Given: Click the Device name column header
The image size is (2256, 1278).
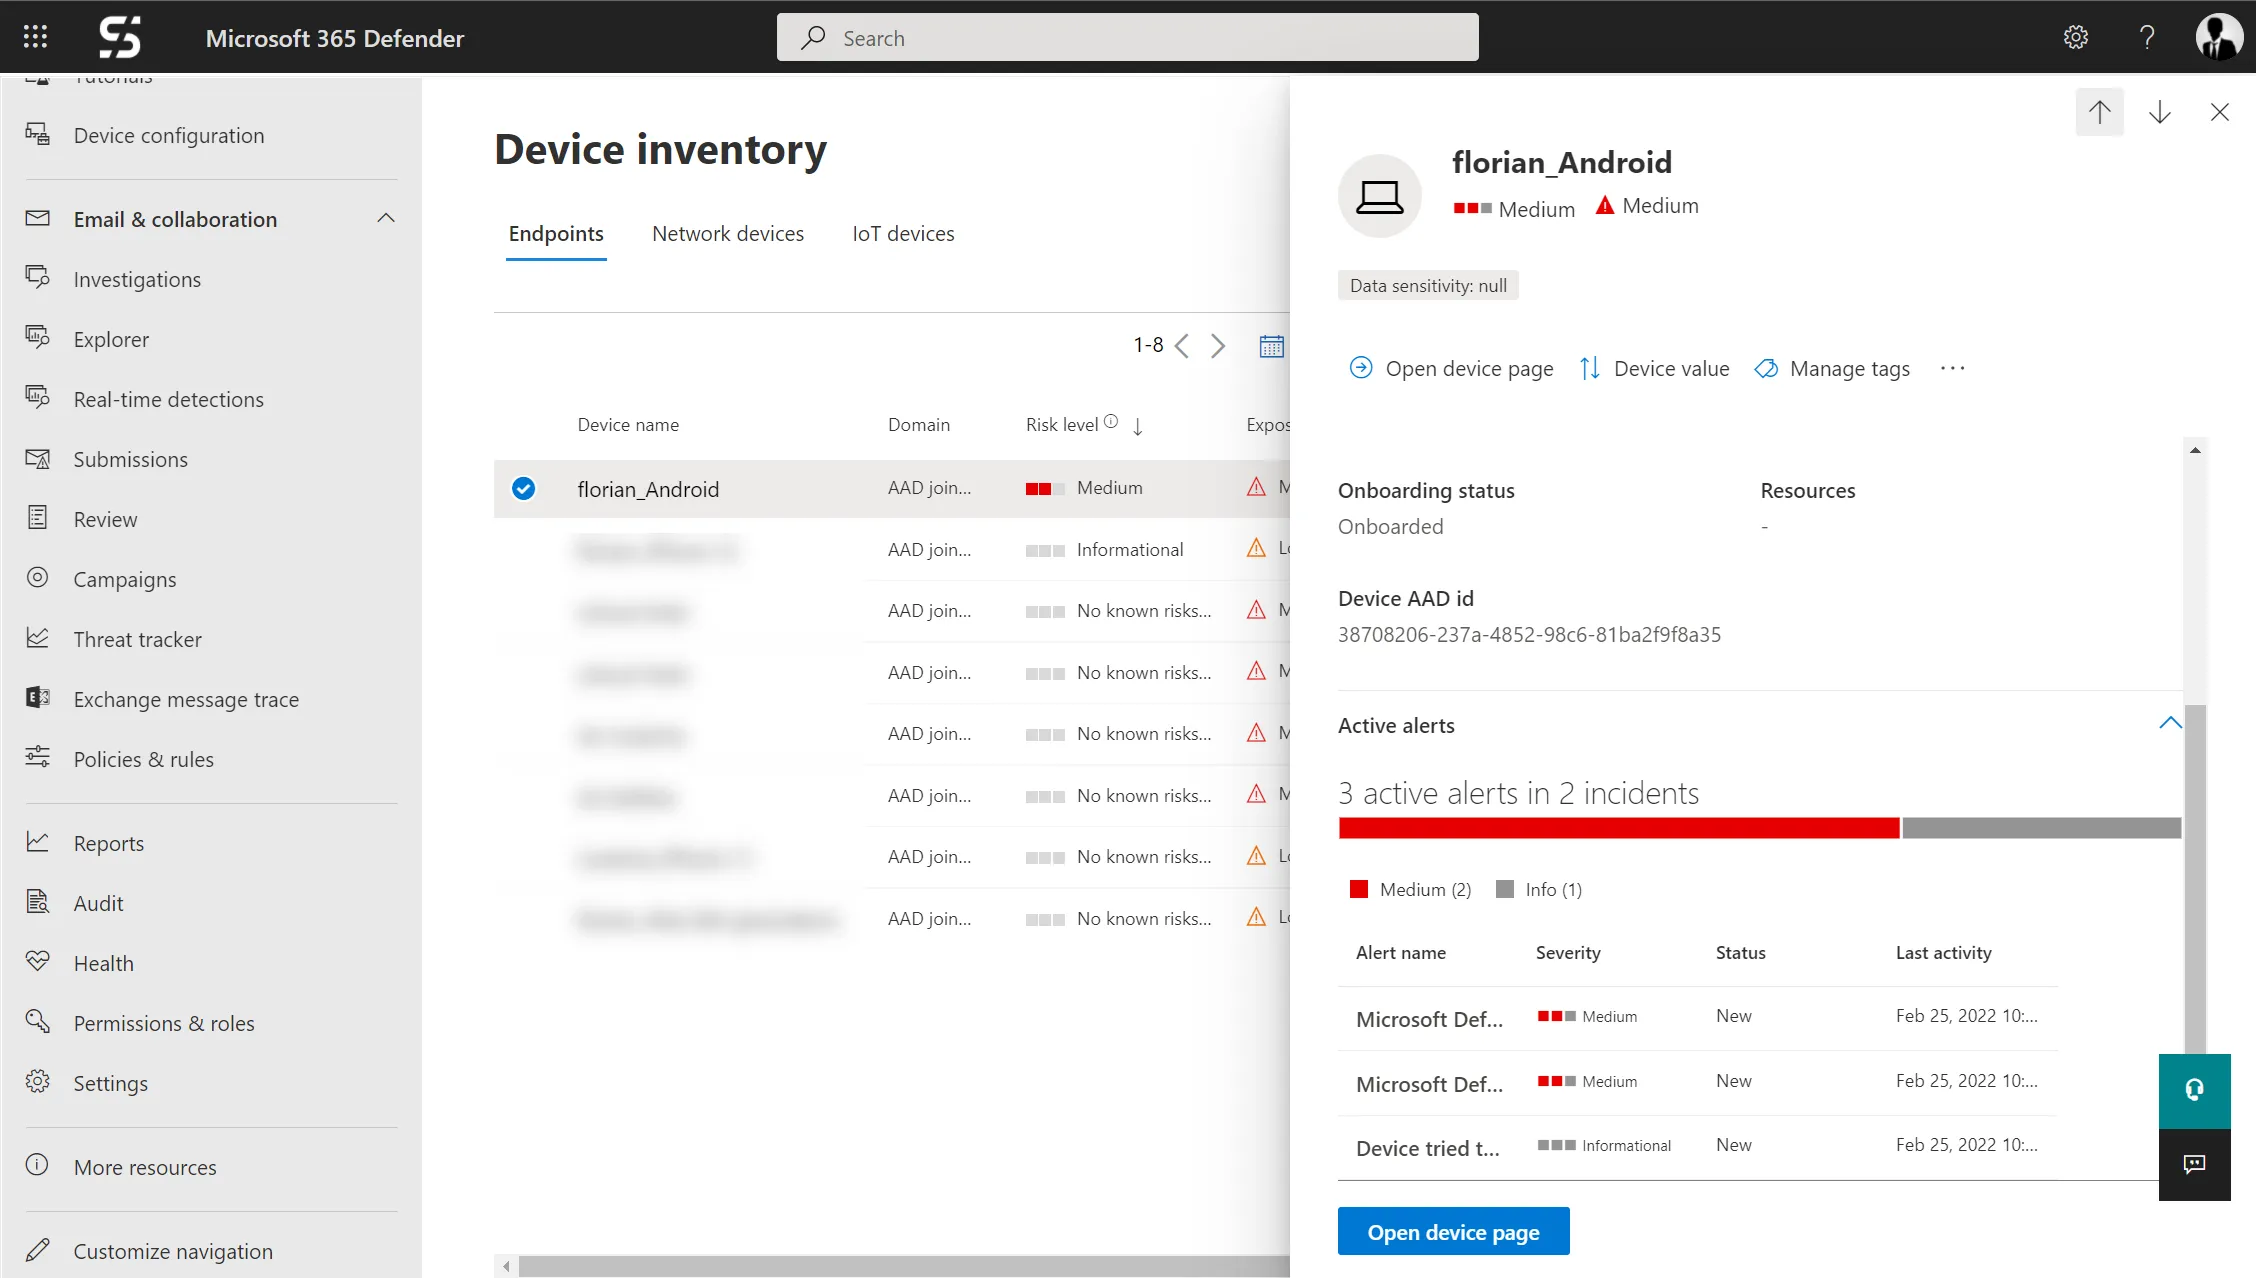Looking at the screenshot, I should pos(628,424).
